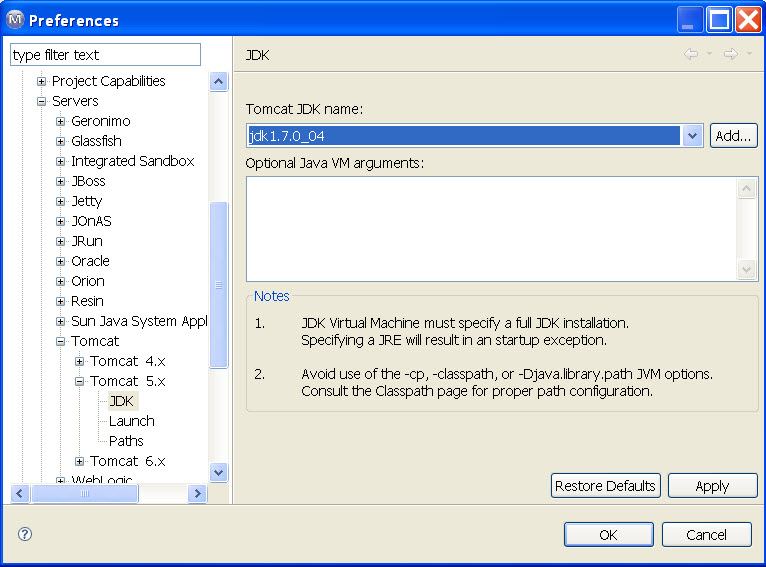Expand the Sun Java System Appl node

(61, 321)
